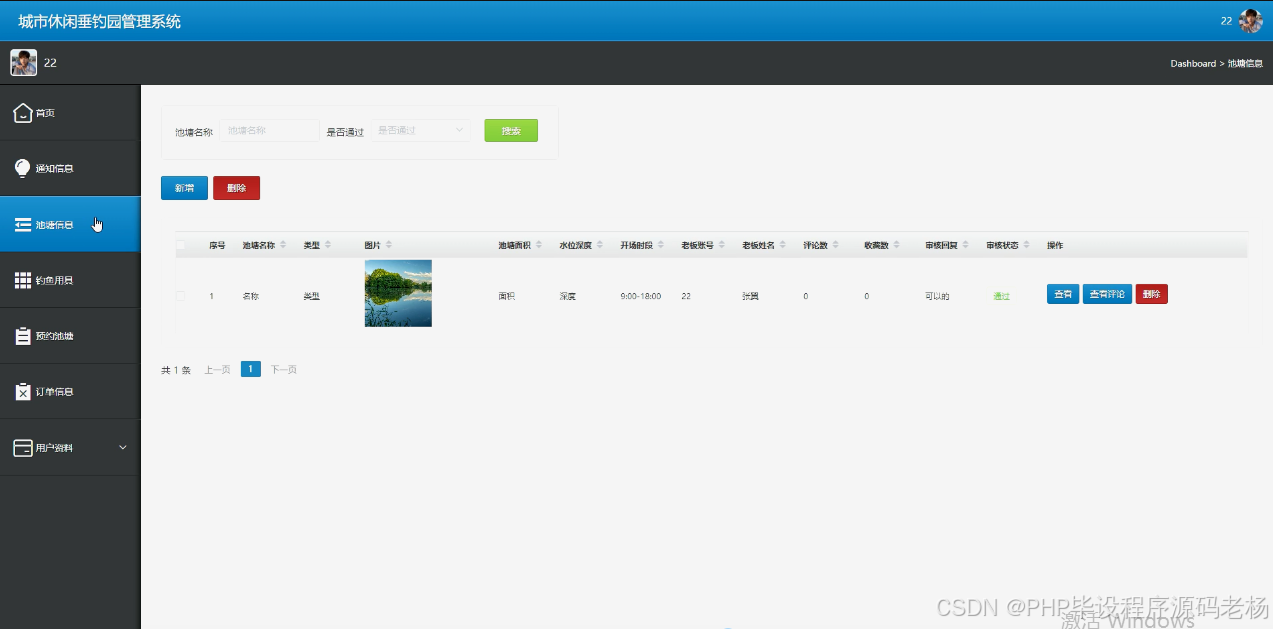The width and height of the screenshot is (1273, 629).
Task: Click the 共 1 条 total count text
Action: point(176,370)
